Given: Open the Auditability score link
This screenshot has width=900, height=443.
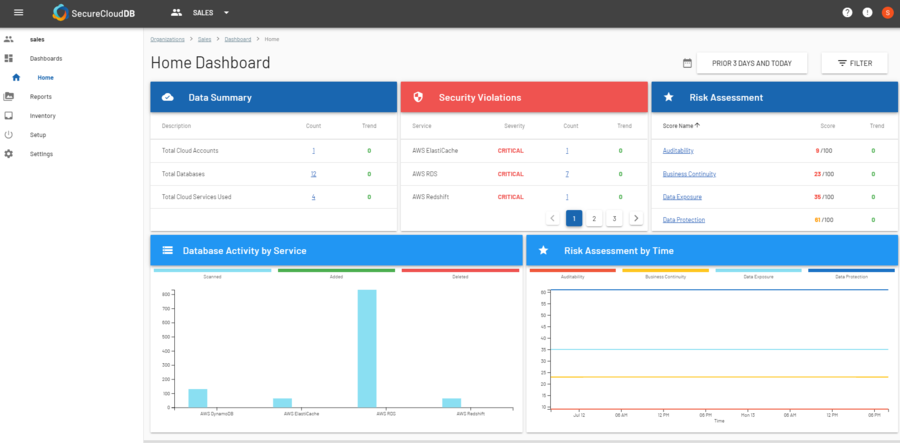Looking at the screenshot, I should (677, 151).
